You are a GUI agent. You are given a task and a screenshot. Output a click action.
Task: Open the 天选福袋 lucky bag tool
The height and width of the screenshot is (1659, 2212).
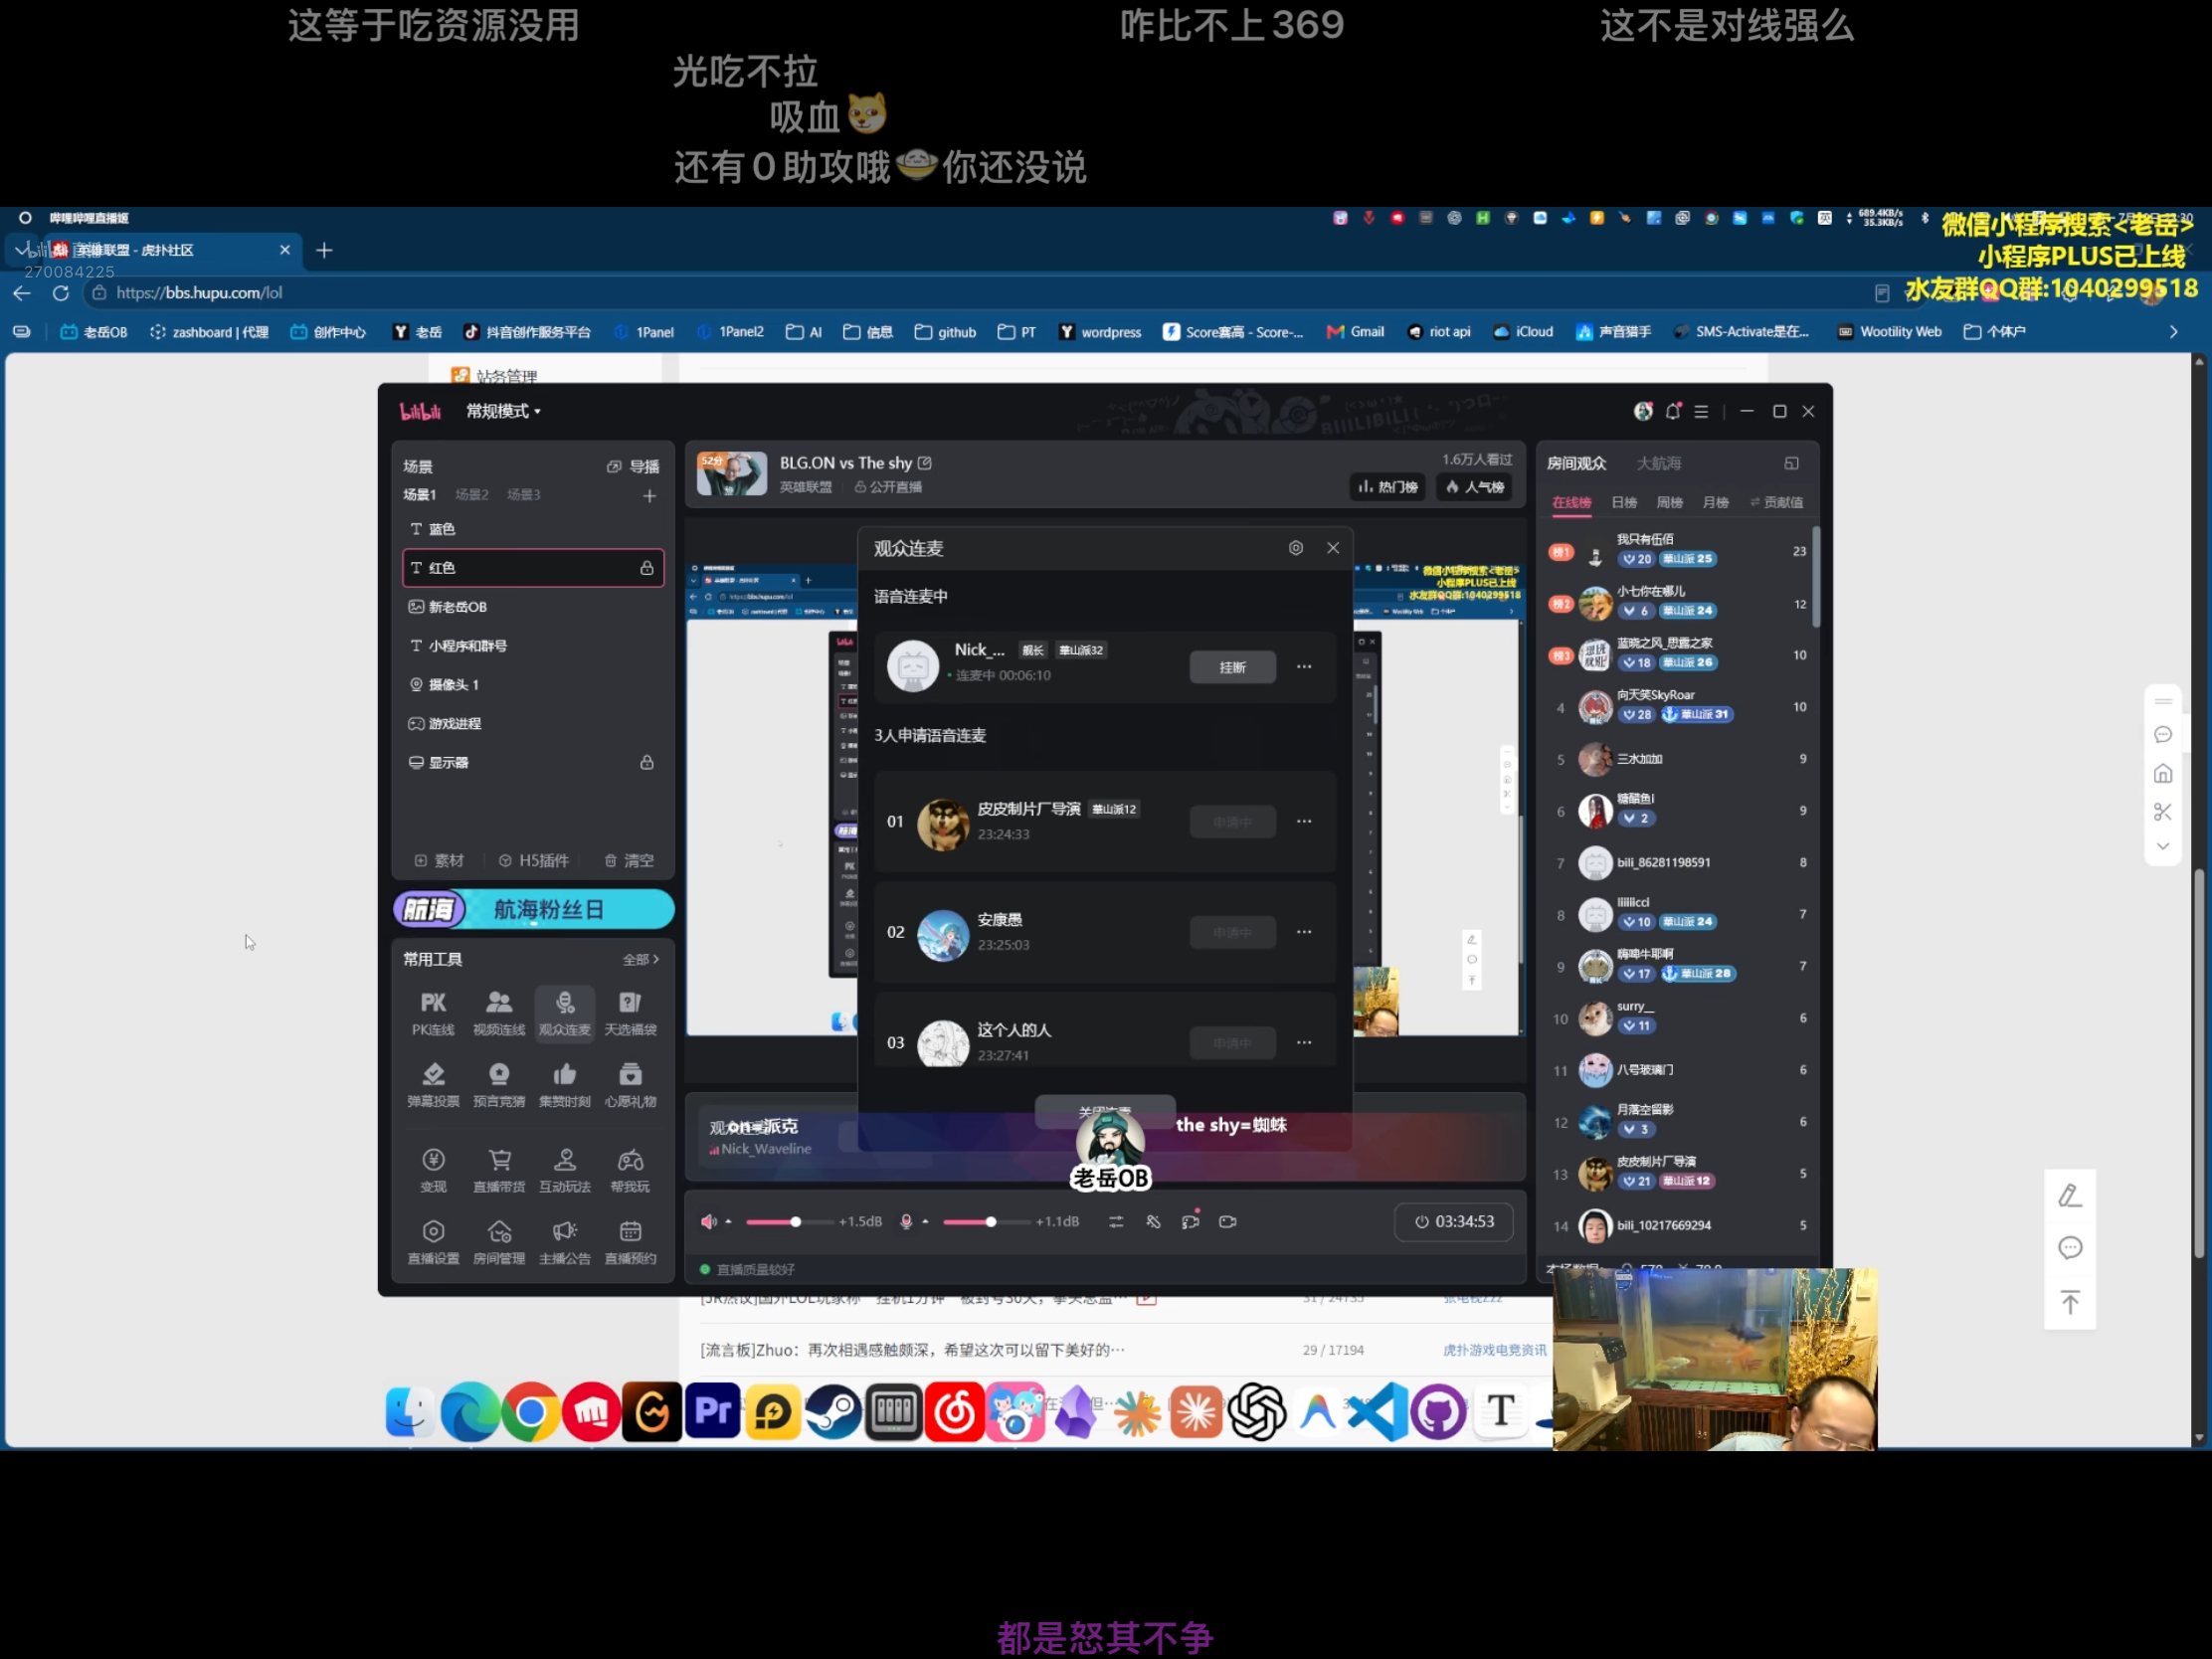(630, 1012)
